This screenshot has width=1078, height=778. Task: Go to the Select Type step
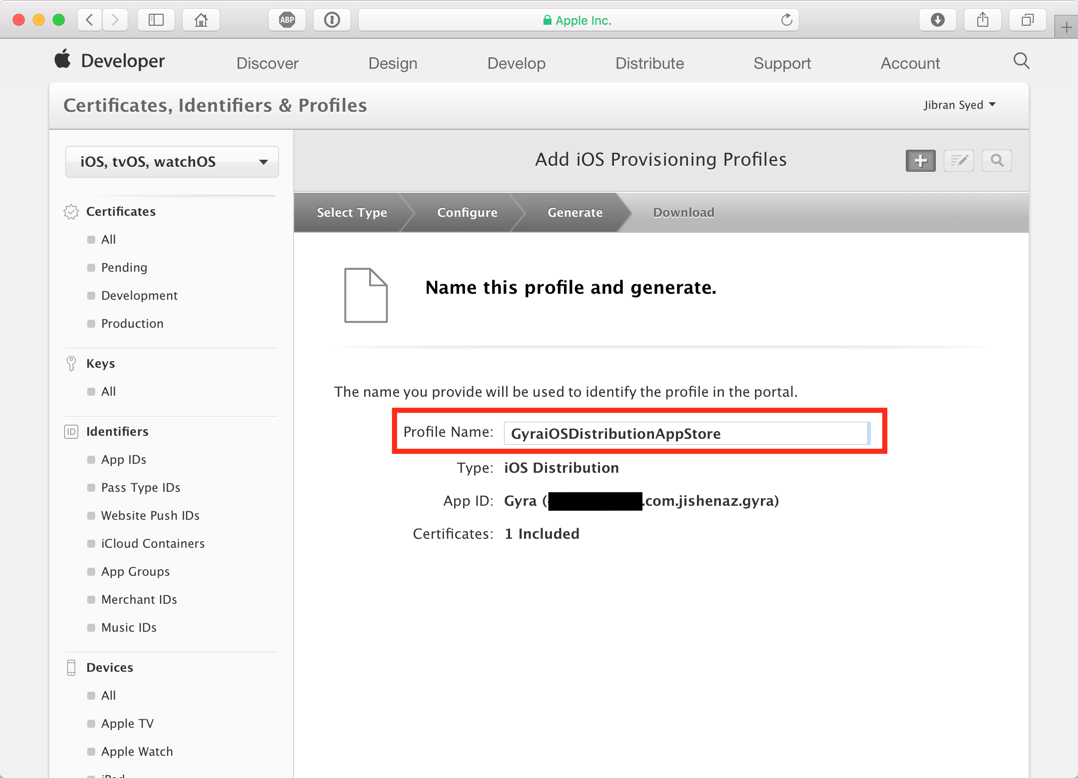tap(352, 212)
